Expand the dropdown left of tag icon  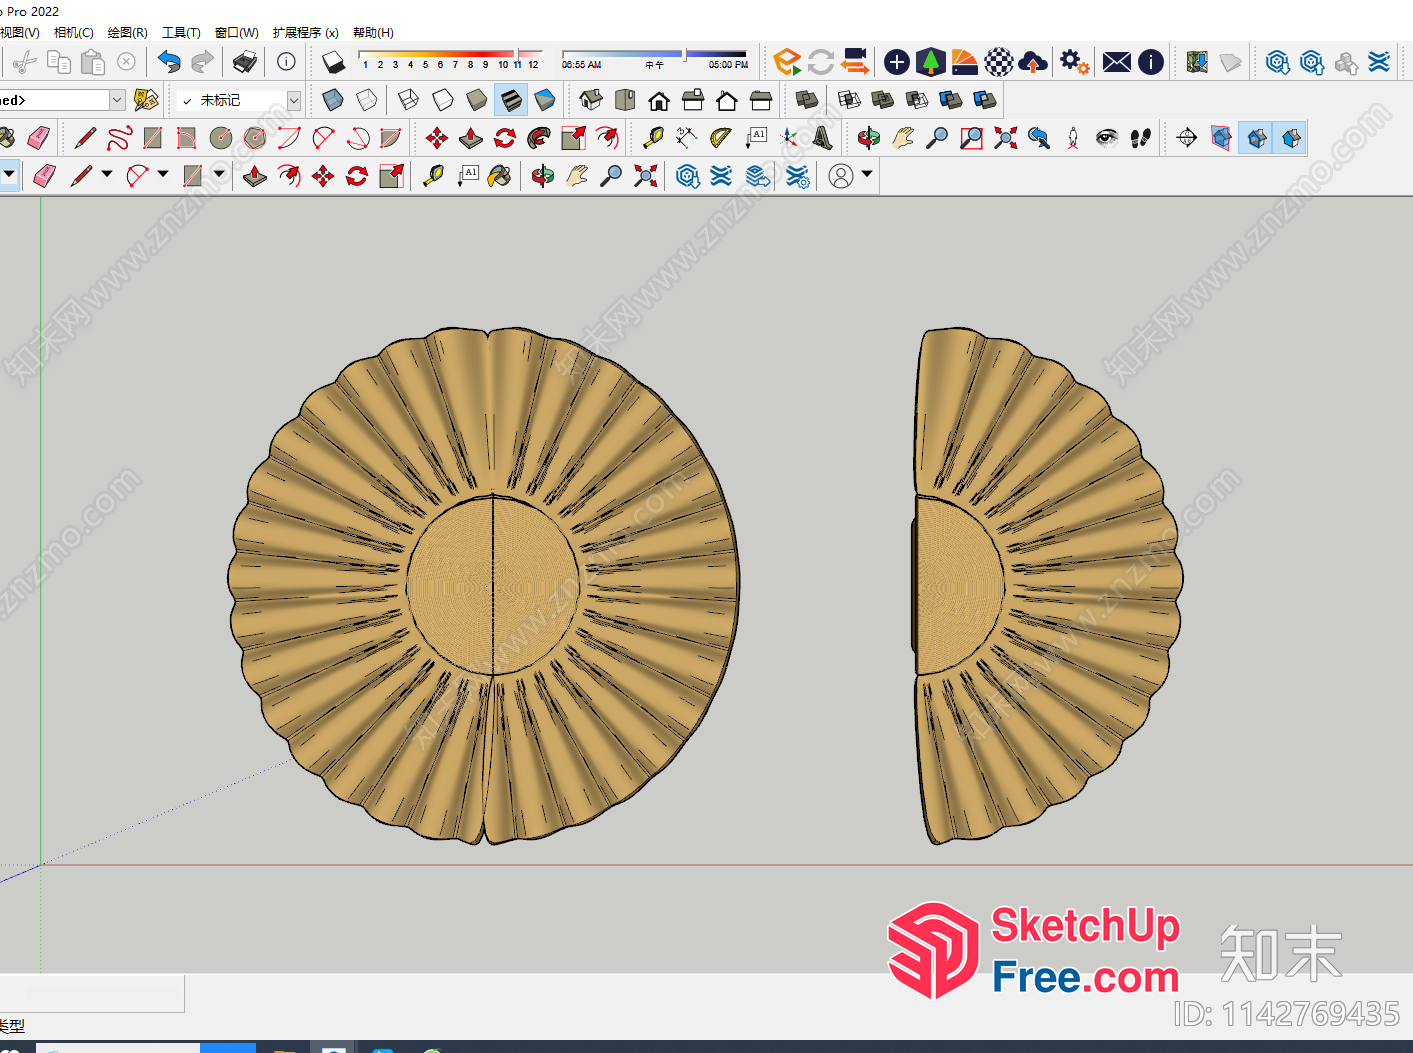[x=117, y=100]
